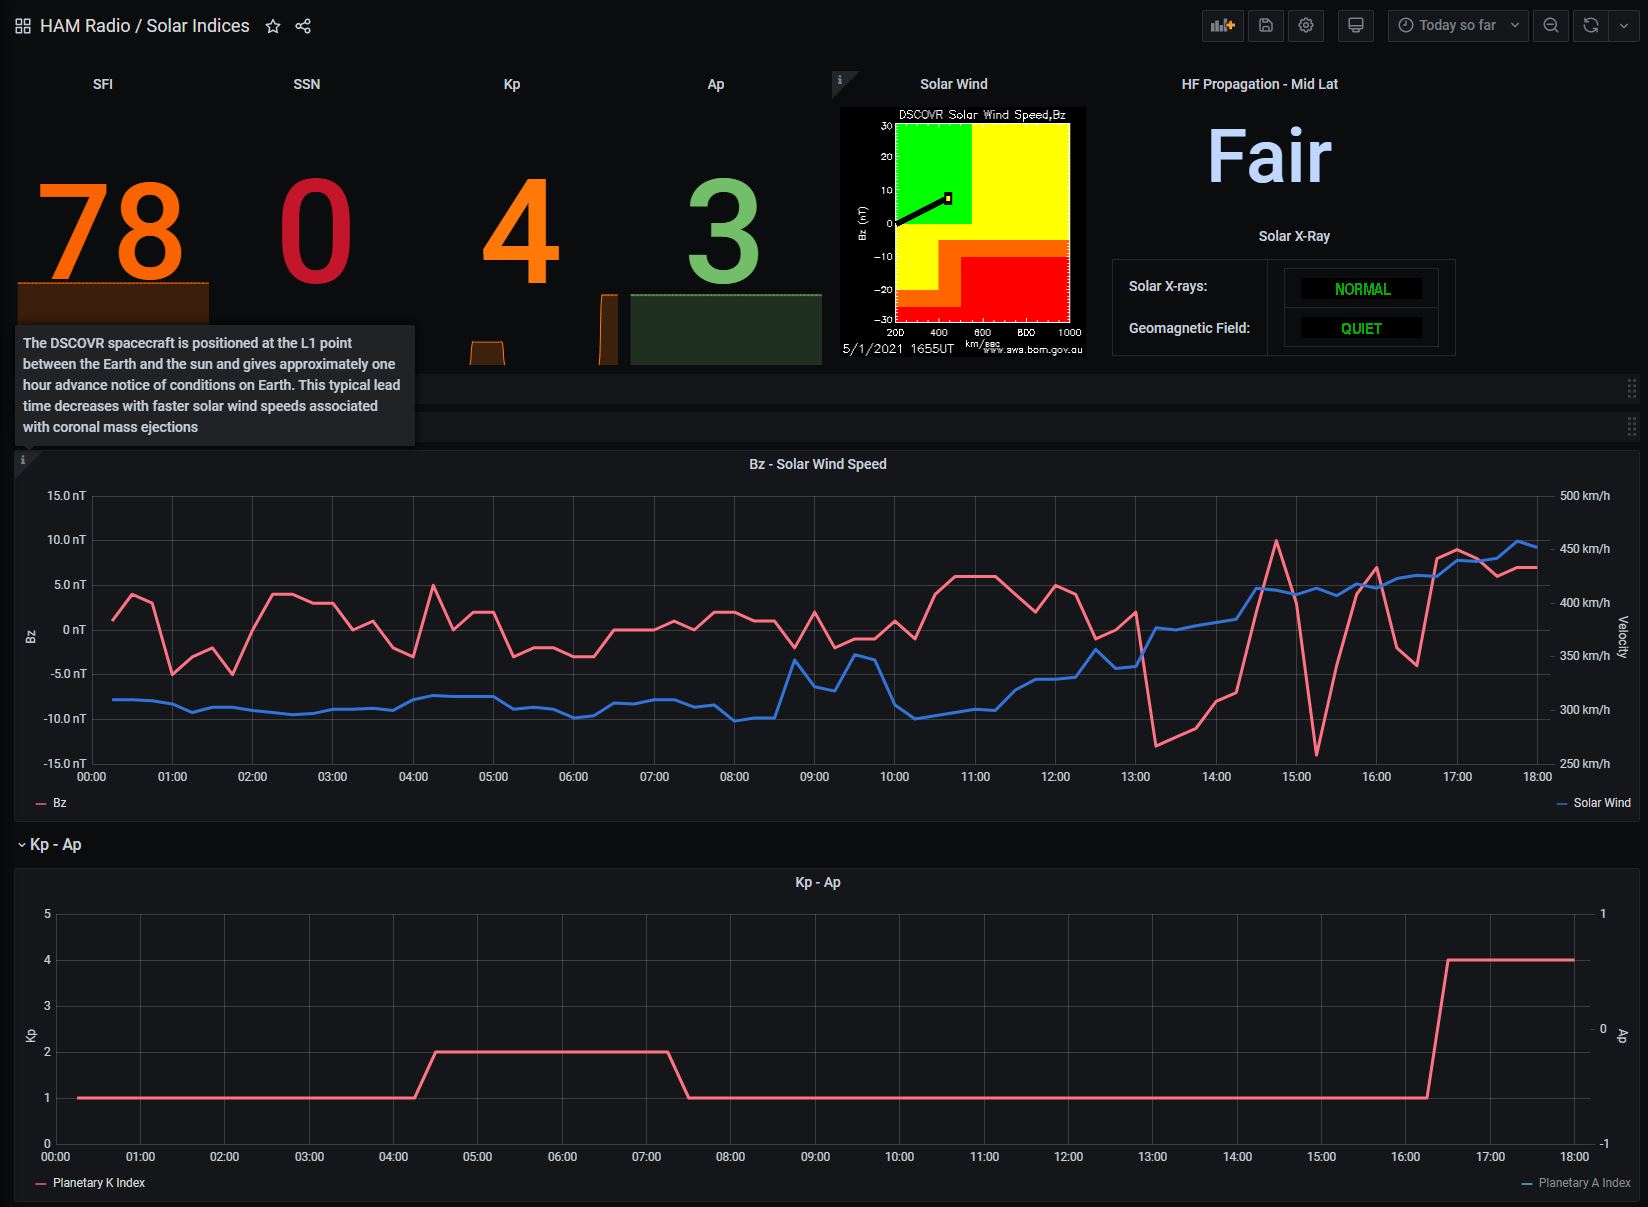This screenshot has height=1207, width=1648.
Task: Grab the upper collapsed row drag handle
Action: click(1632, 389)
